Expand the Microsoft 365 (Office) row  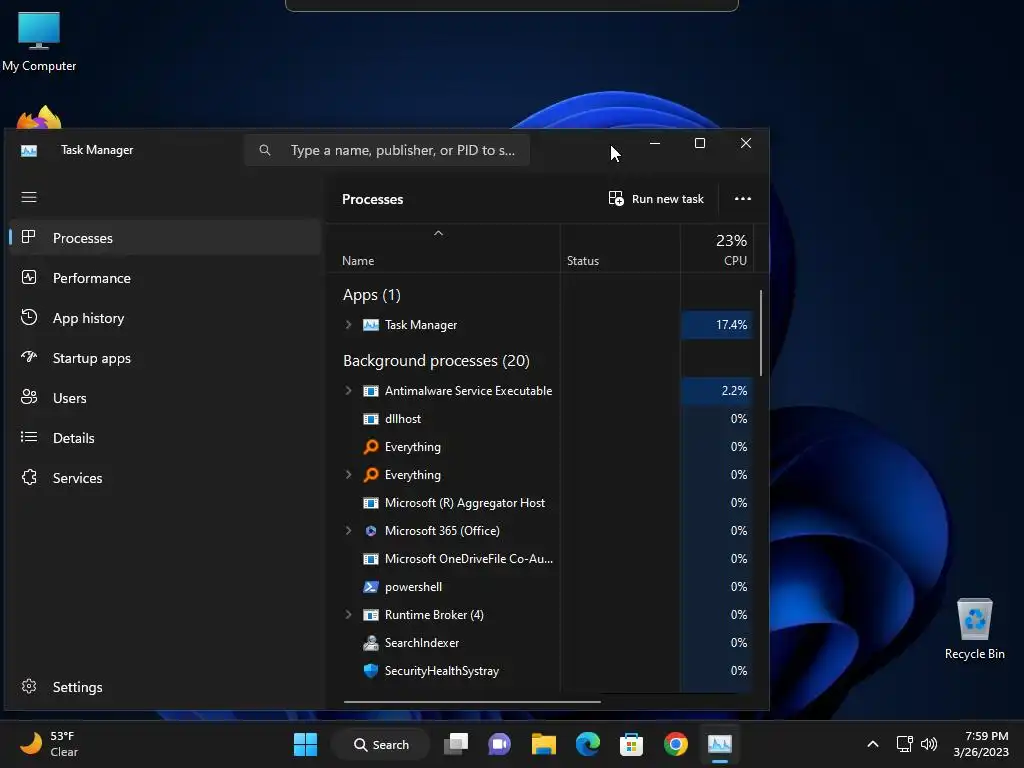tap(348, 531)
